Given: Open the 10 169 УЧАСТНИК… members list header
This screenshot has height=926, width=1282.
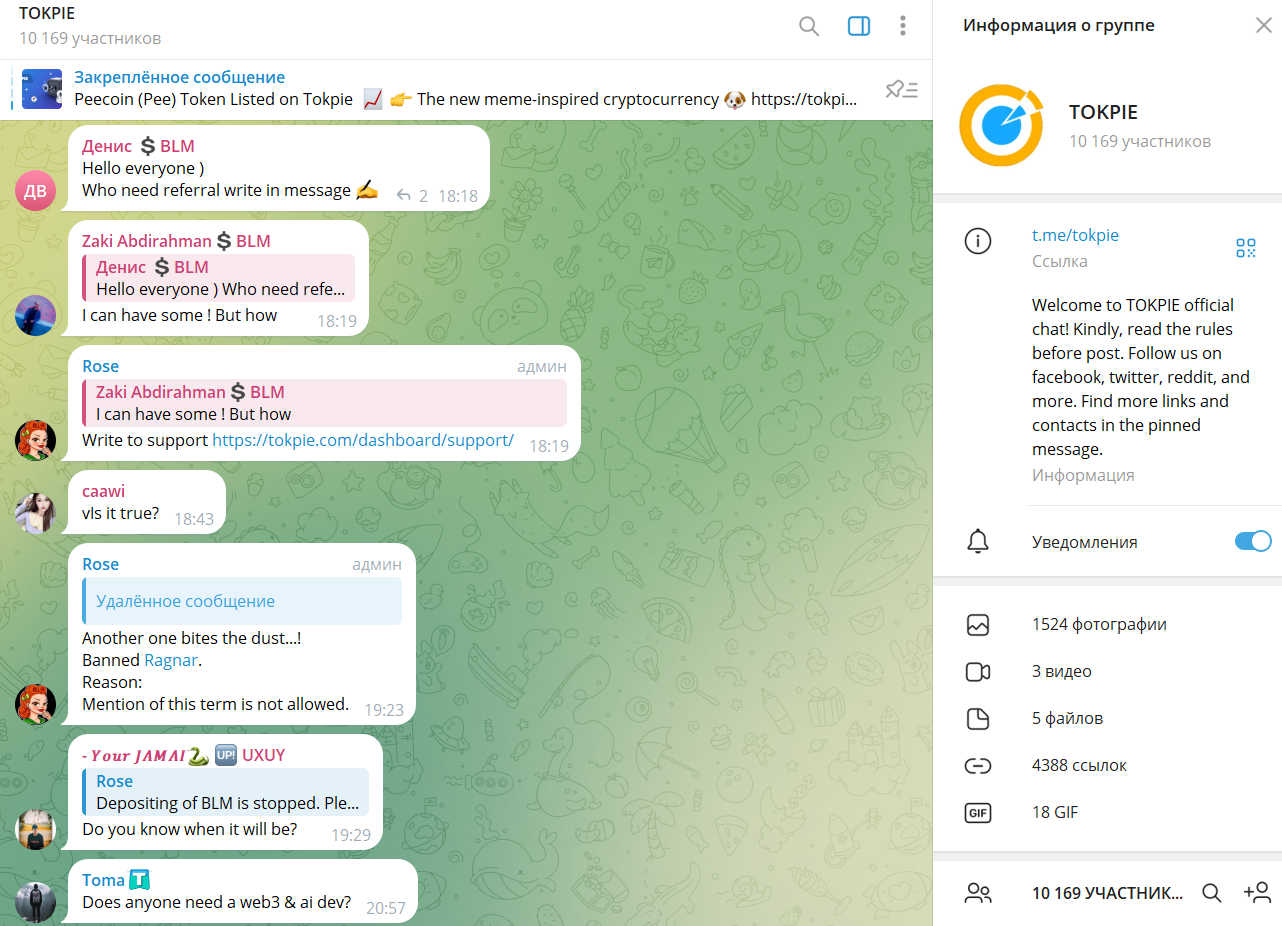Looking at the screenshot, I should pyautogui.click(x=1107, y=893).
